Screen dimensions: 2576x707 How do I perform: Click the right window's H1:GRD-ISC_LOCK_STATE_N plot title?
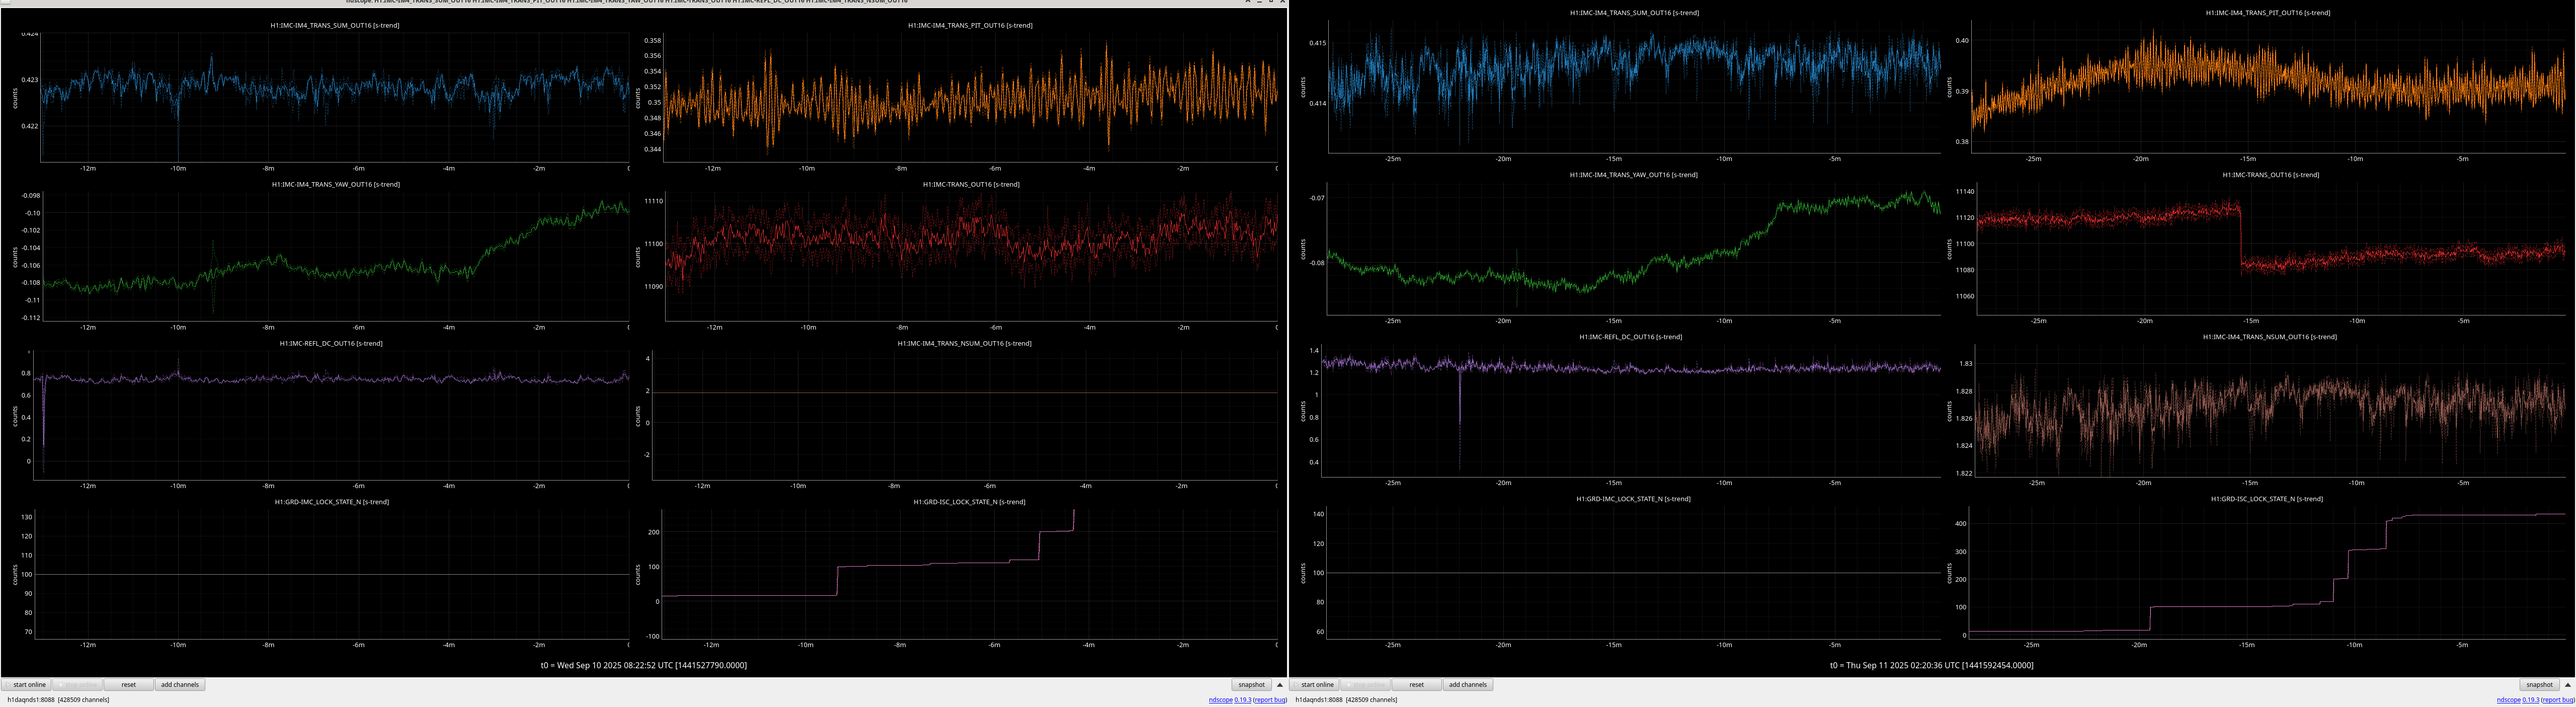(2267, 499)
